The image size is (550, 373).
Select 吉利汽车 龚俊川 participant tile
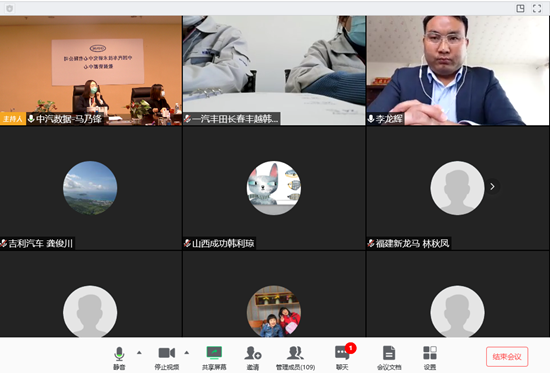tap(91, 188)
